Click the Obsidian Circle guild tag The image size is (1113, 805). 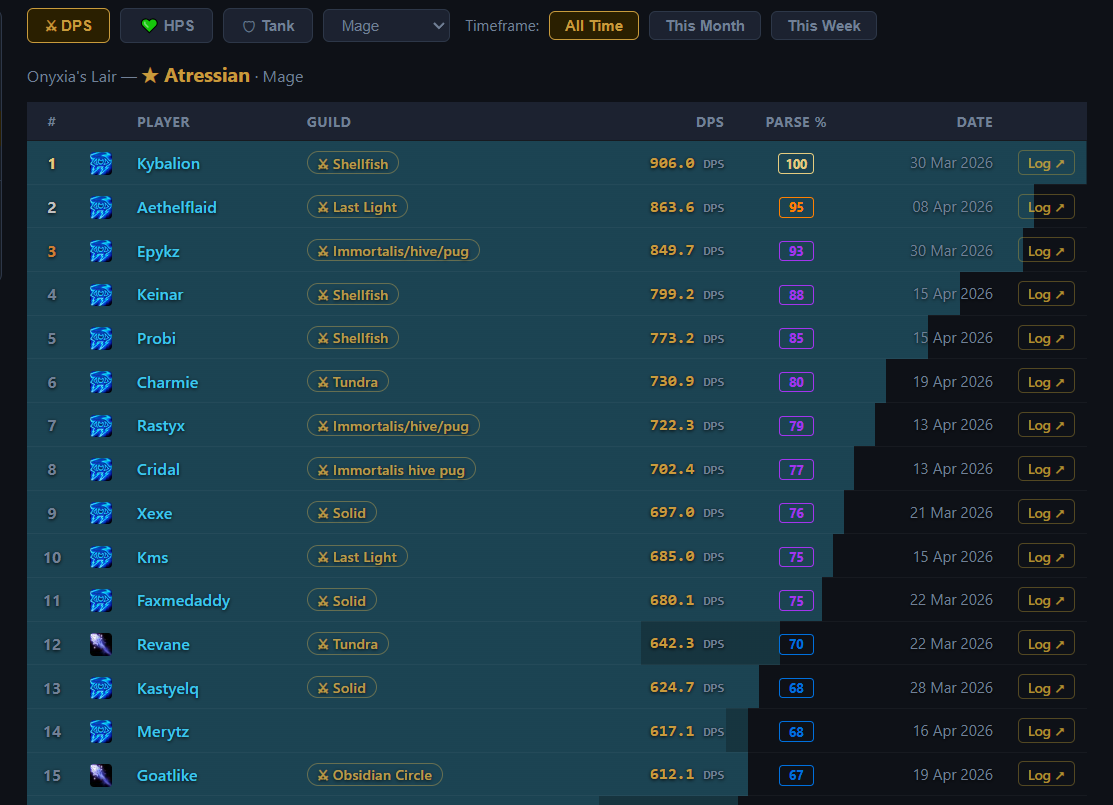(x=375, y=775)
